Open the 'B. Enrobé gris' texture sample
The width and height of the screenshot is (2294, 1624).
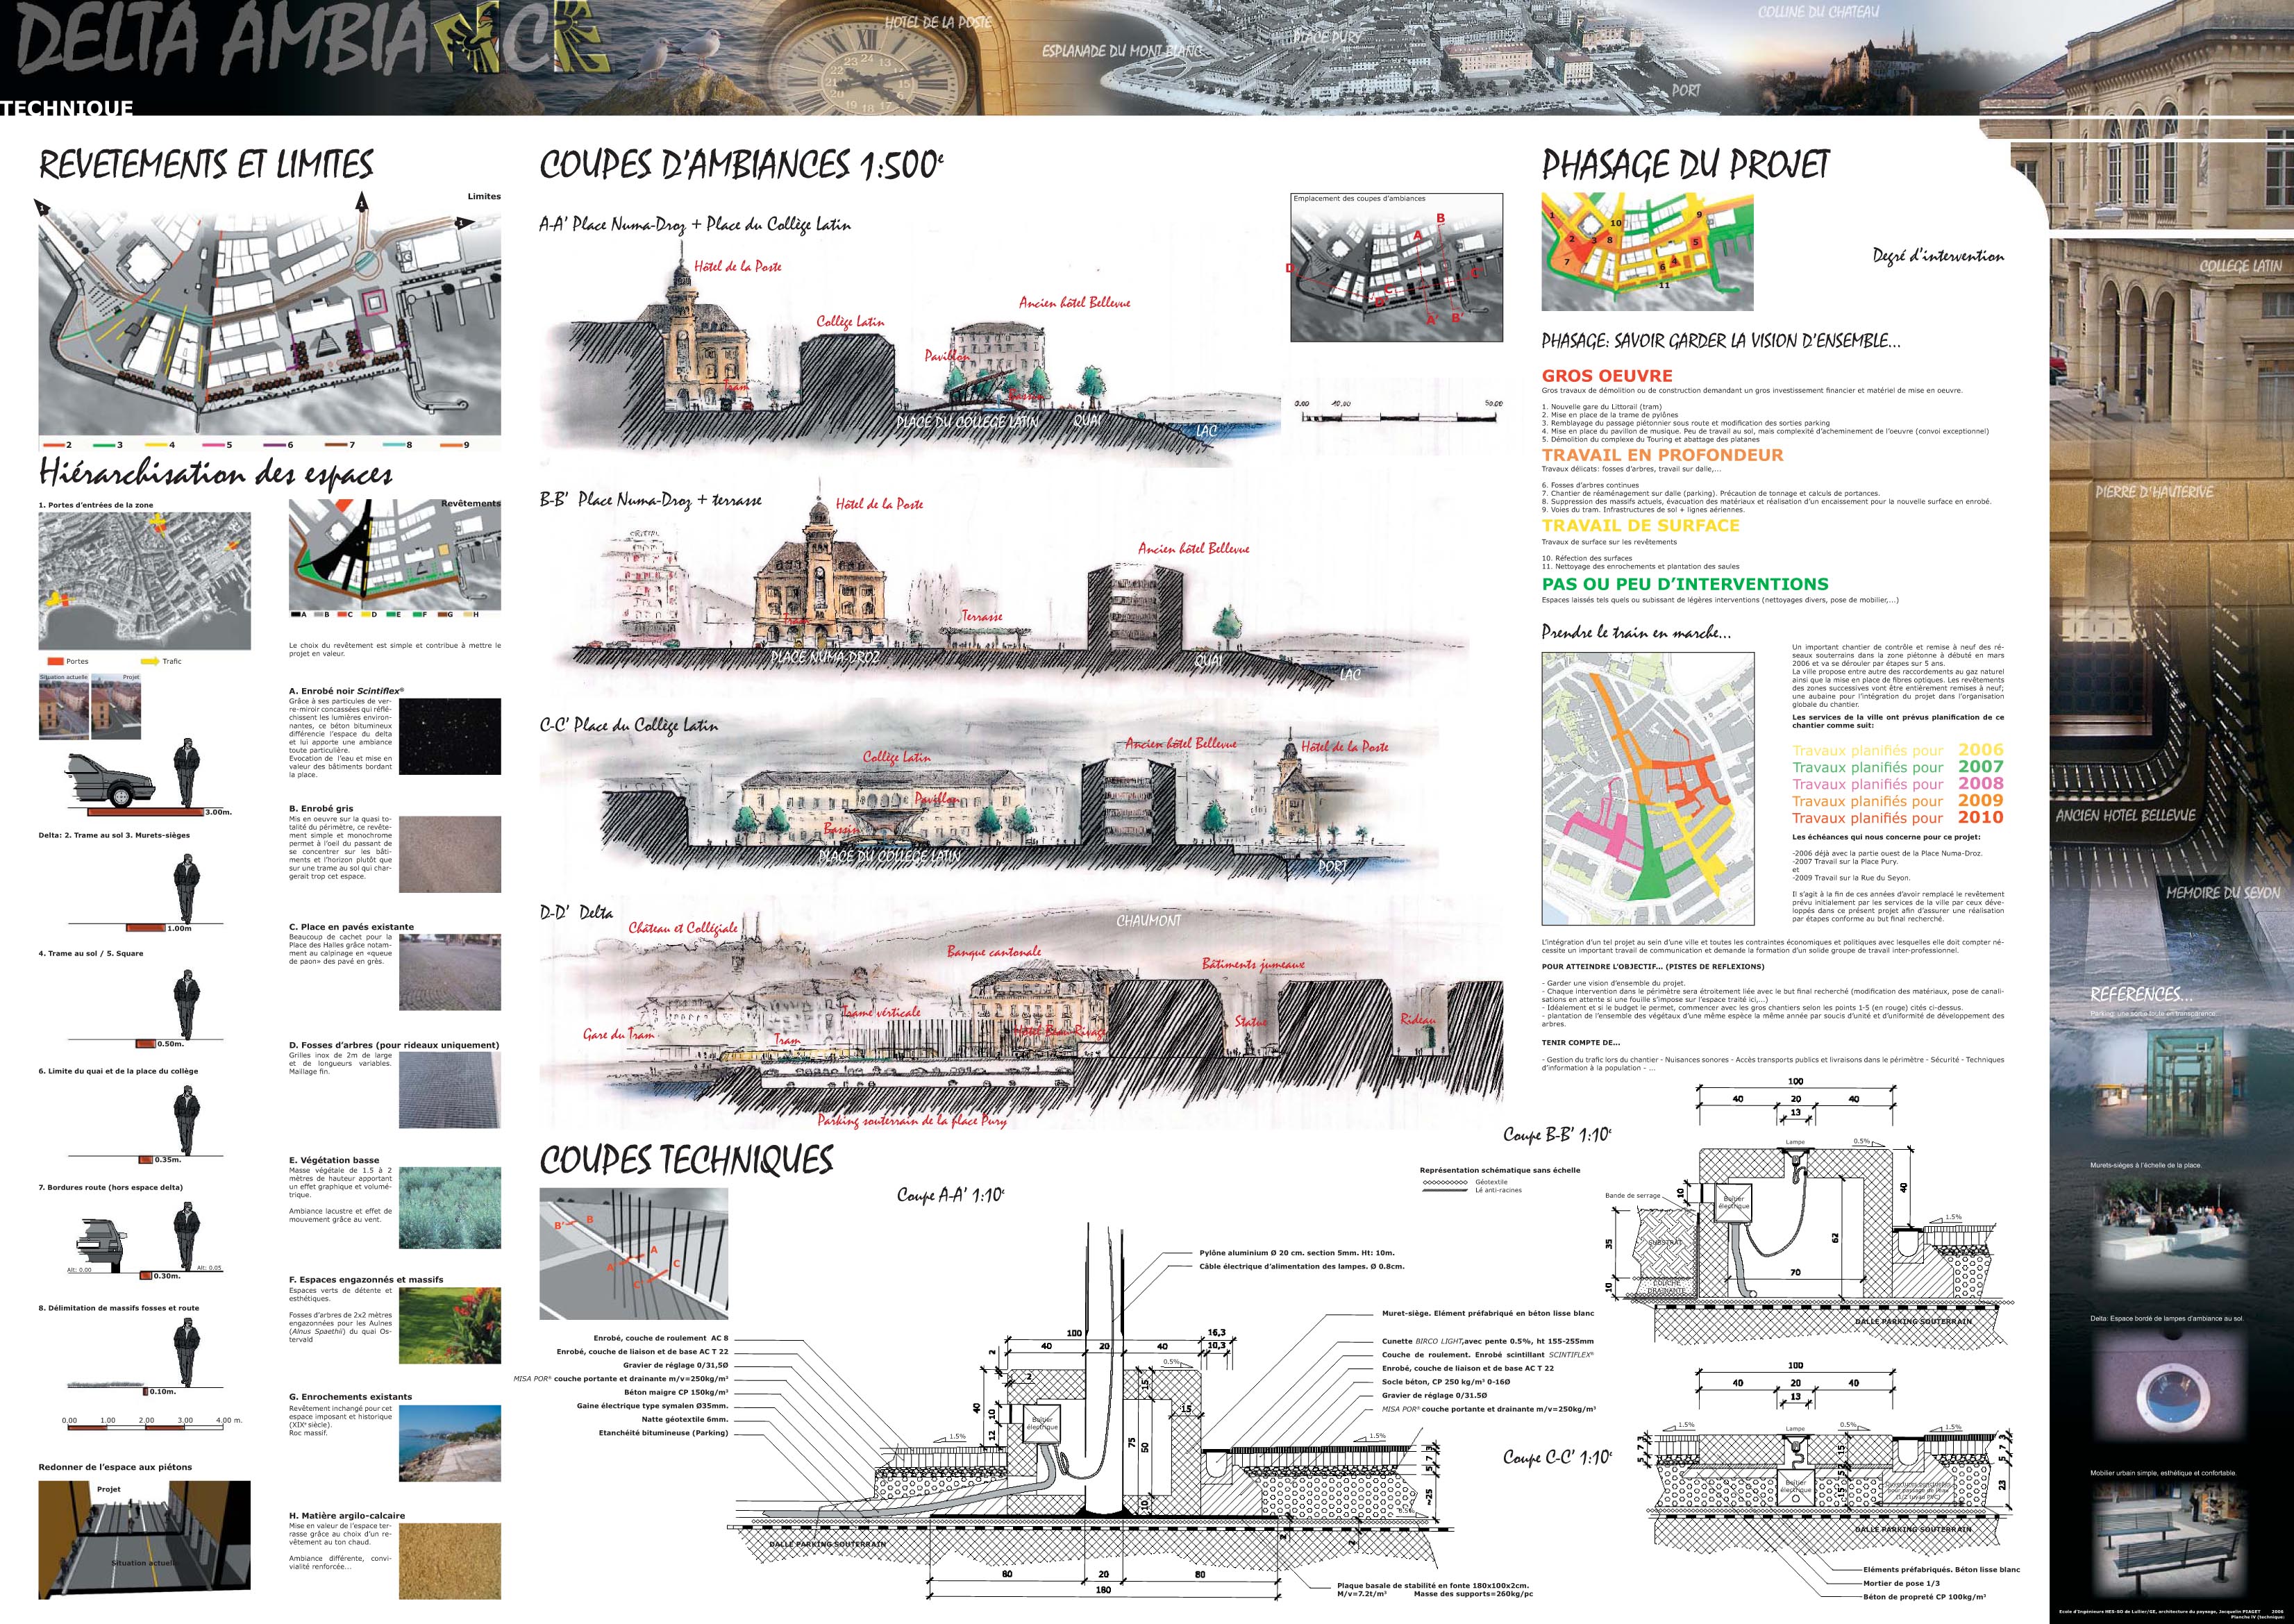(450, 854)
